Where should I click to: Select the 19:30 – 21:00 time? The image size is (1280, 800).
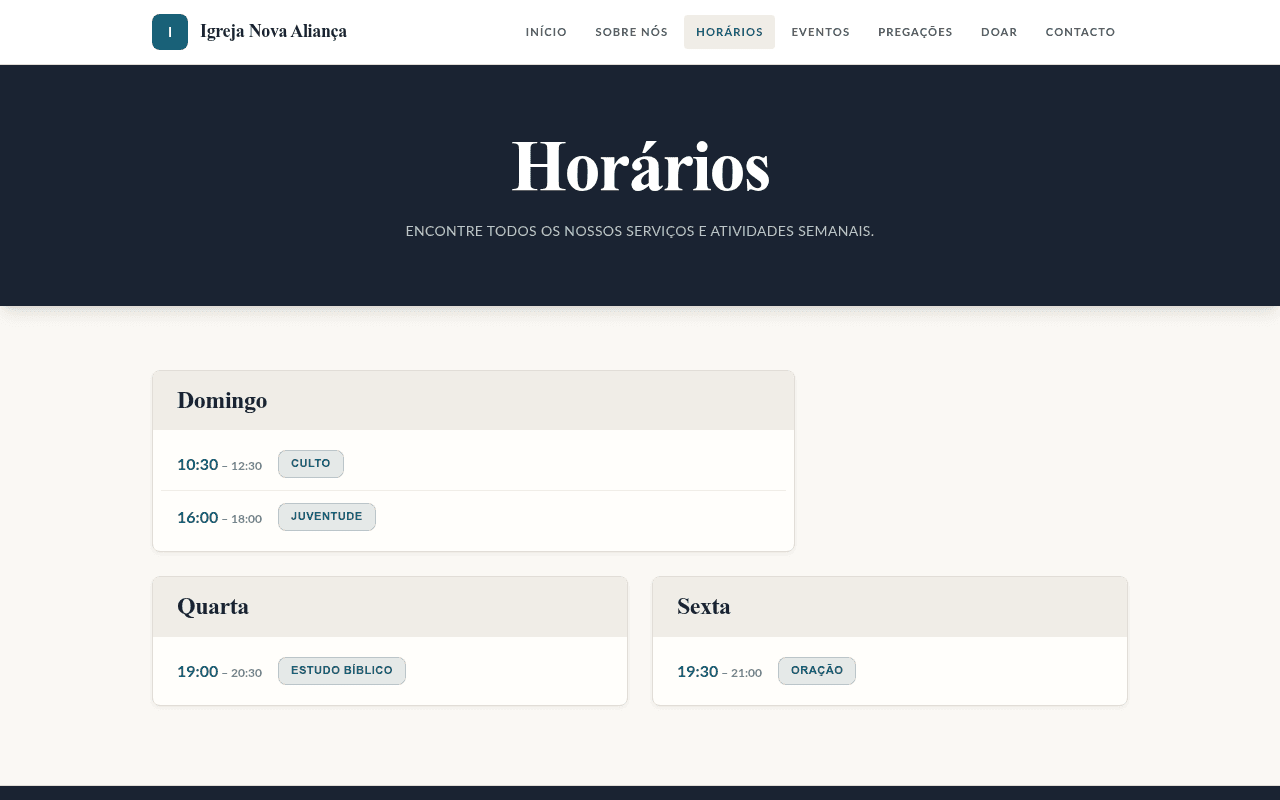pos(719,672)
